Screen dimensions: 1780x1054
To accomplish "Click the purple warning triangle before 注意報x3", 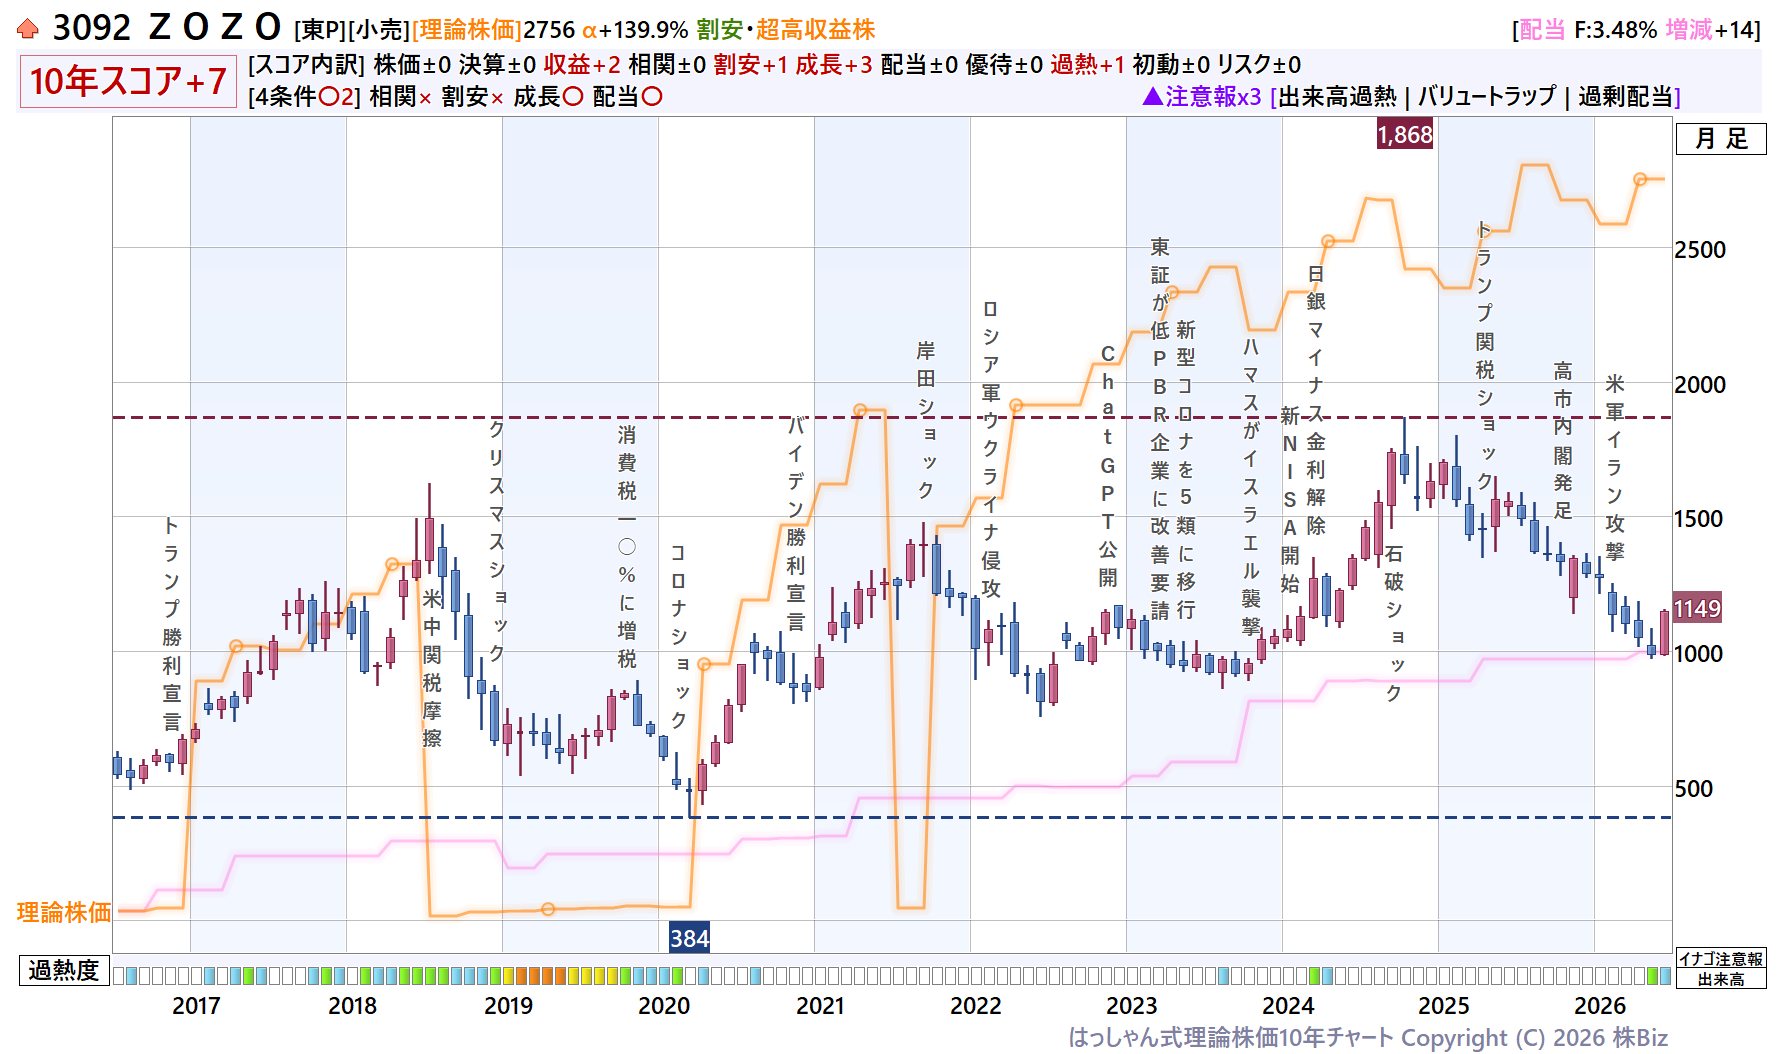I will coord(1152,96).
